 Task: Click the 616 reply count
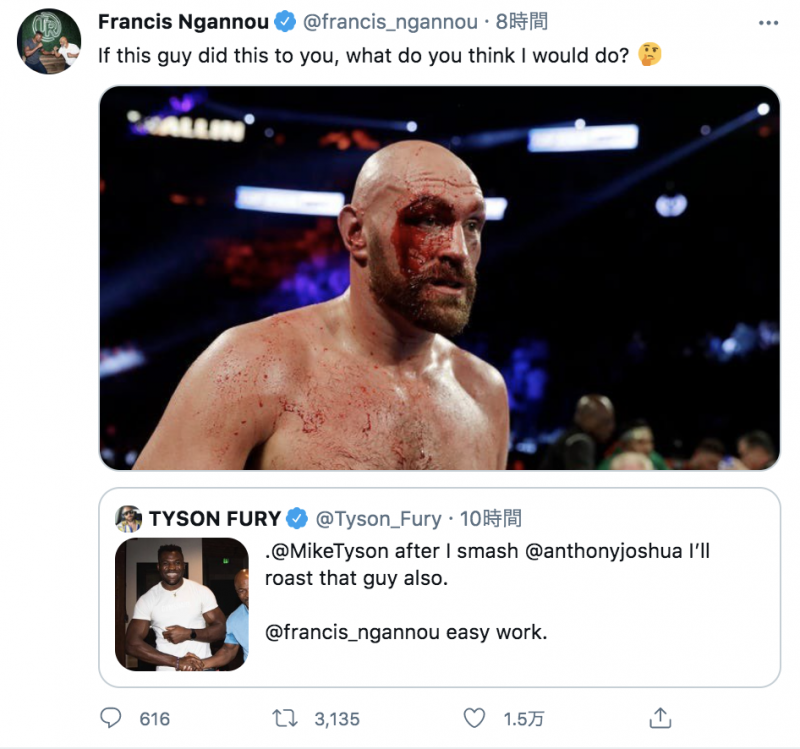[155, 718]
